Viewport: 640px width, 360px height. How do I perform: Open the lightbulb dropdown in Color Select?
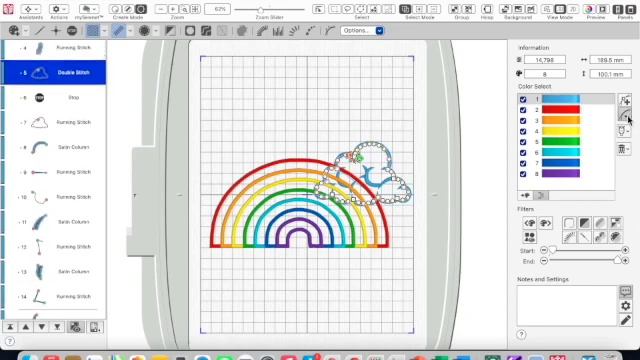pos(624,131)
